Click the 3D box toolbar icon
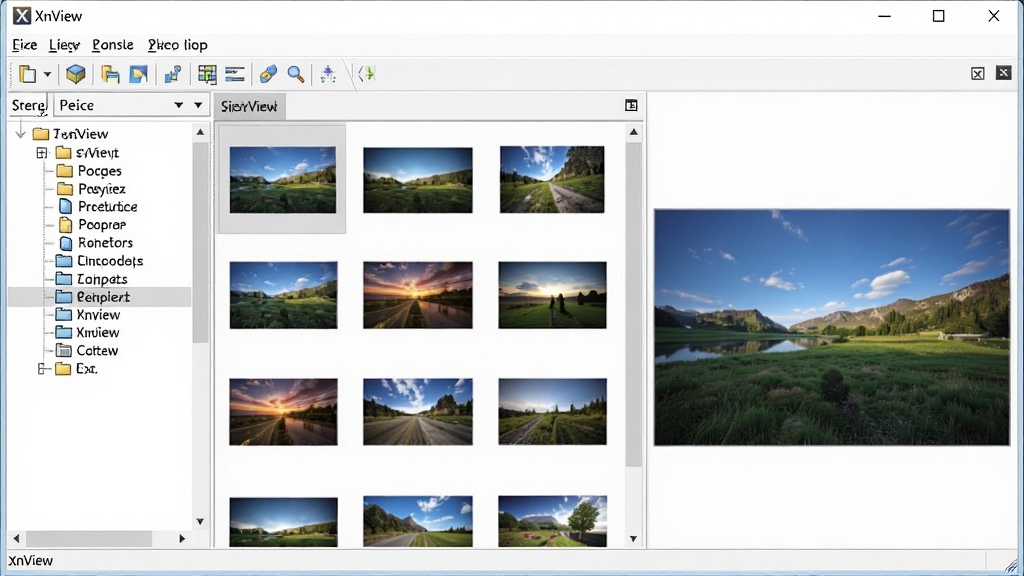This screenshot has width=1024, height=576. click(76, 74)
